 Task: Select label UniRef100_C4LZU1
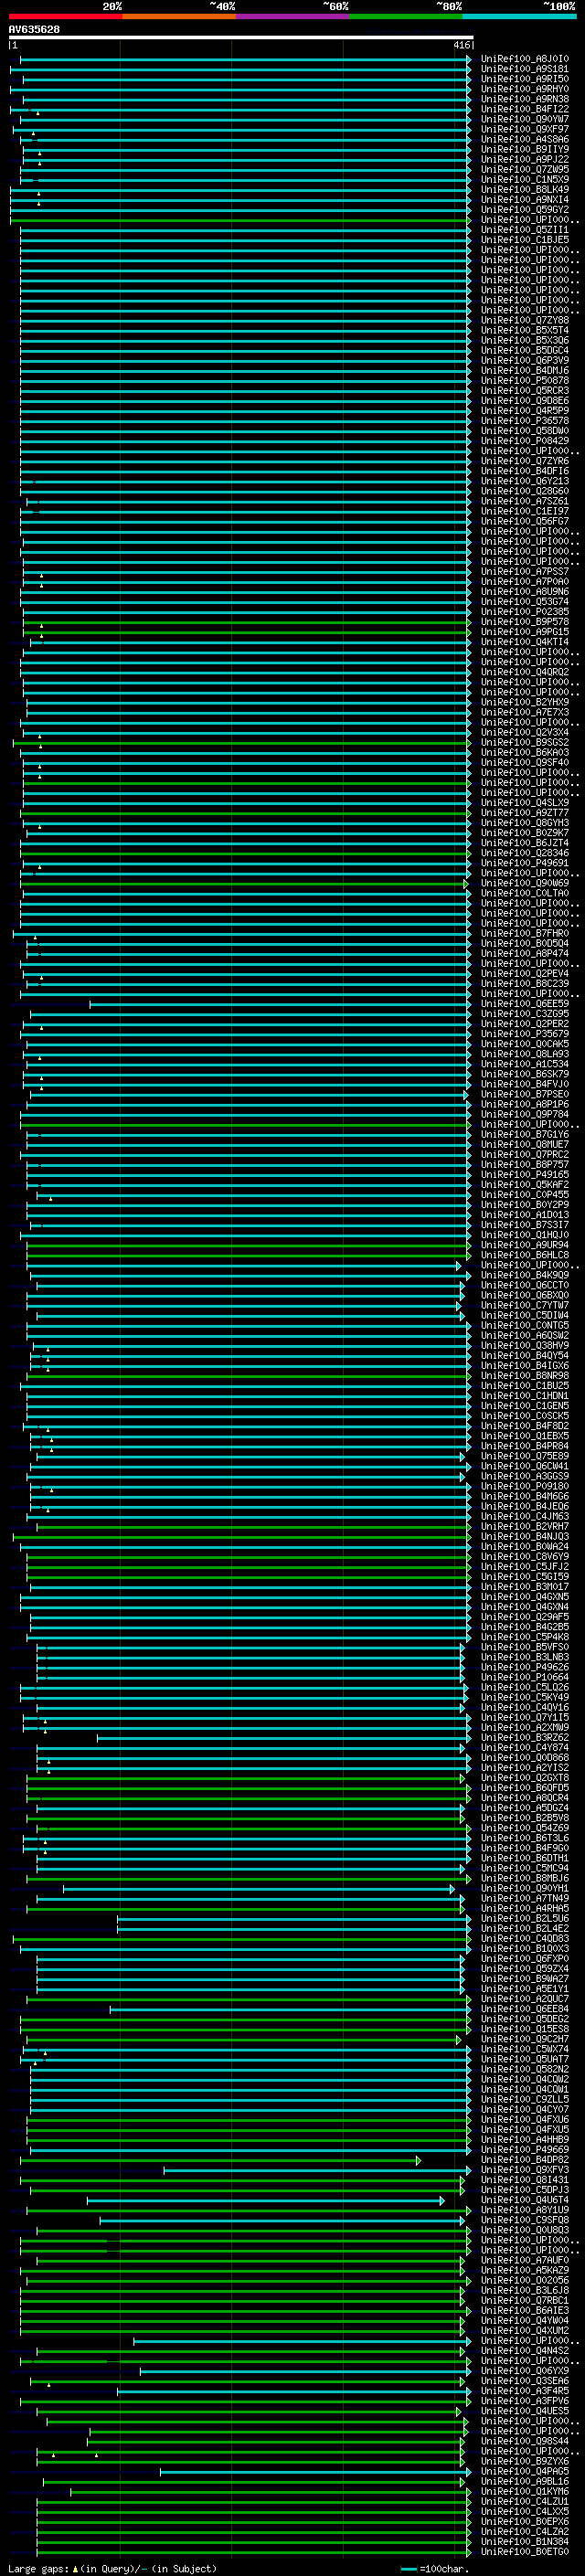point(524,2501)
